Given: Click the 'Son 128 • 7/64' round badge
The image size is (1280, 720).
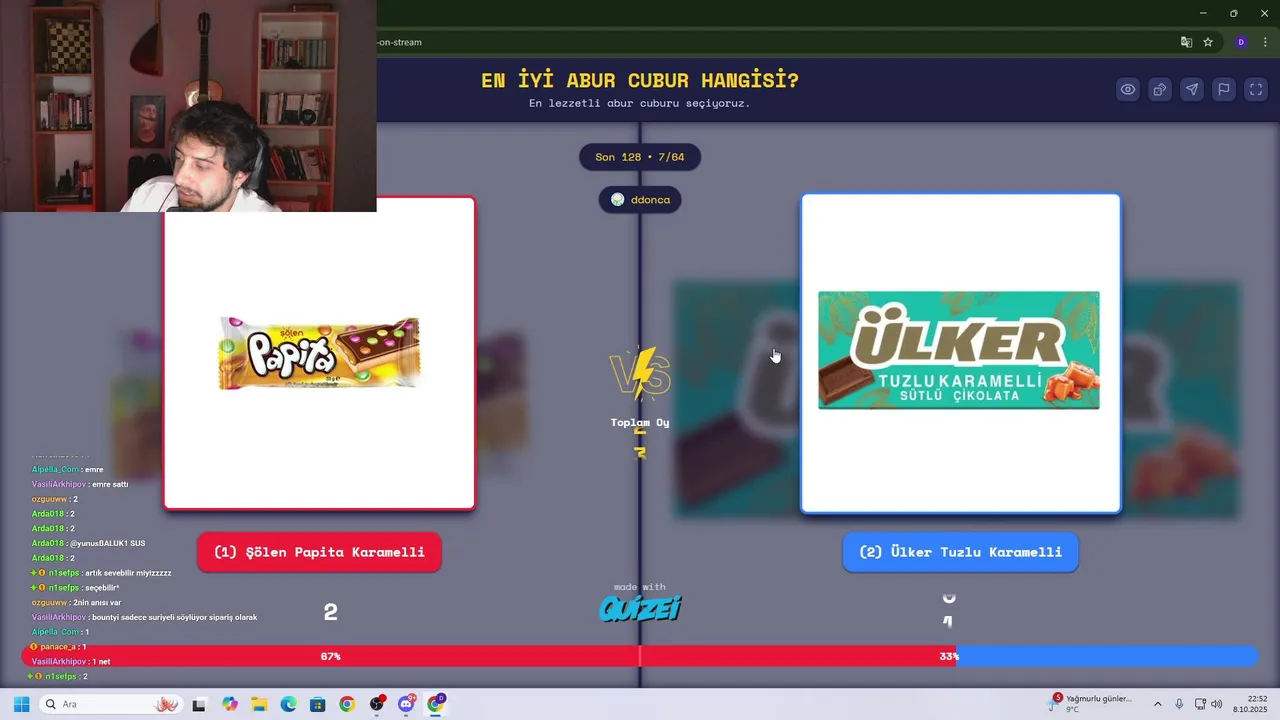Looking at the screenshot, I should (x=640, y=157).
